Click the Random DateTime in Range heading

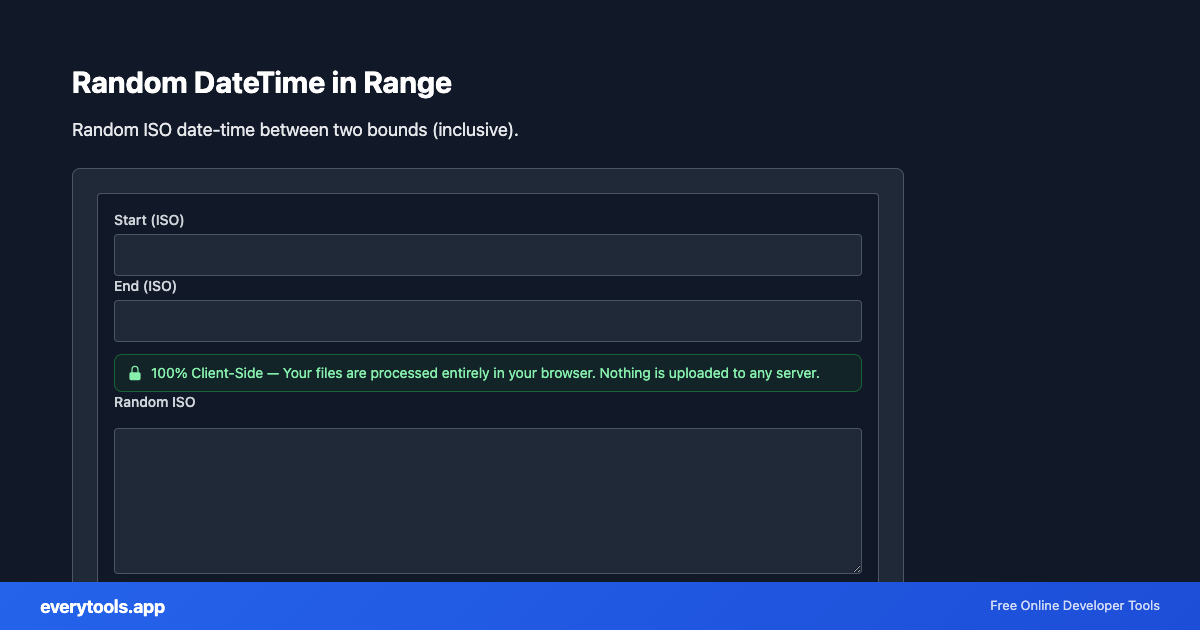click(x=261, y=83)
